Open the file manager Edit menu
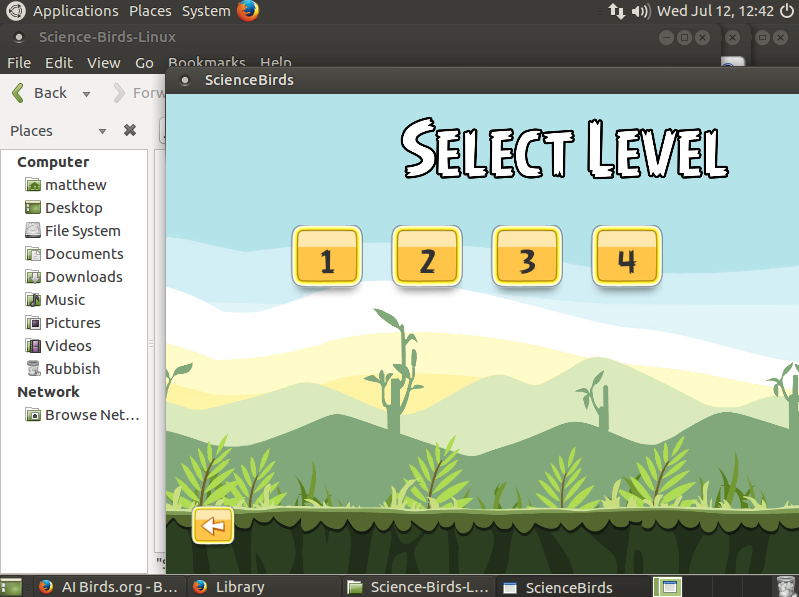This screenshot has height=597, width=799. click(x=59, y=62)
